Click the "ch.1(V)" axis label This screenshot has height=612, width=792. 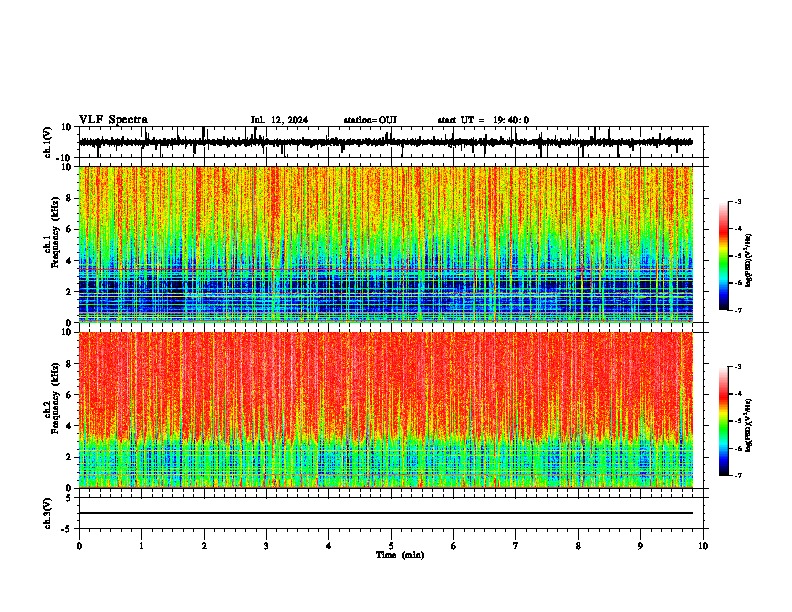(x=48, y=142)
